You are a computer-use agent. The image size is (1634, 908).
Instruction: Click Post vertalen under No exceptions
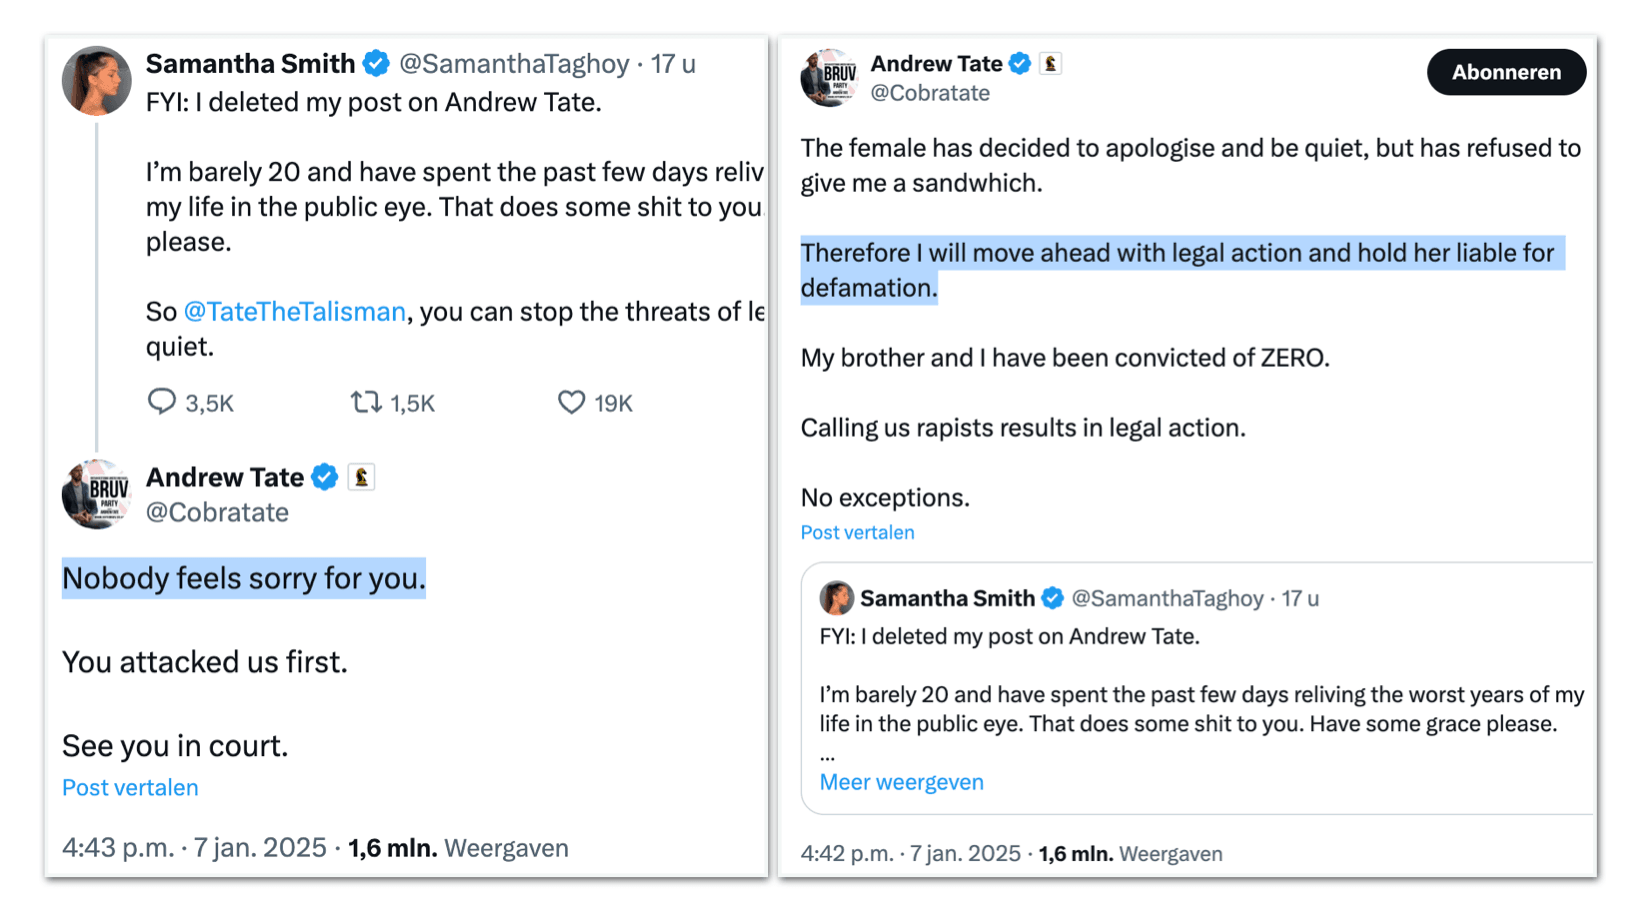[857, 533]
